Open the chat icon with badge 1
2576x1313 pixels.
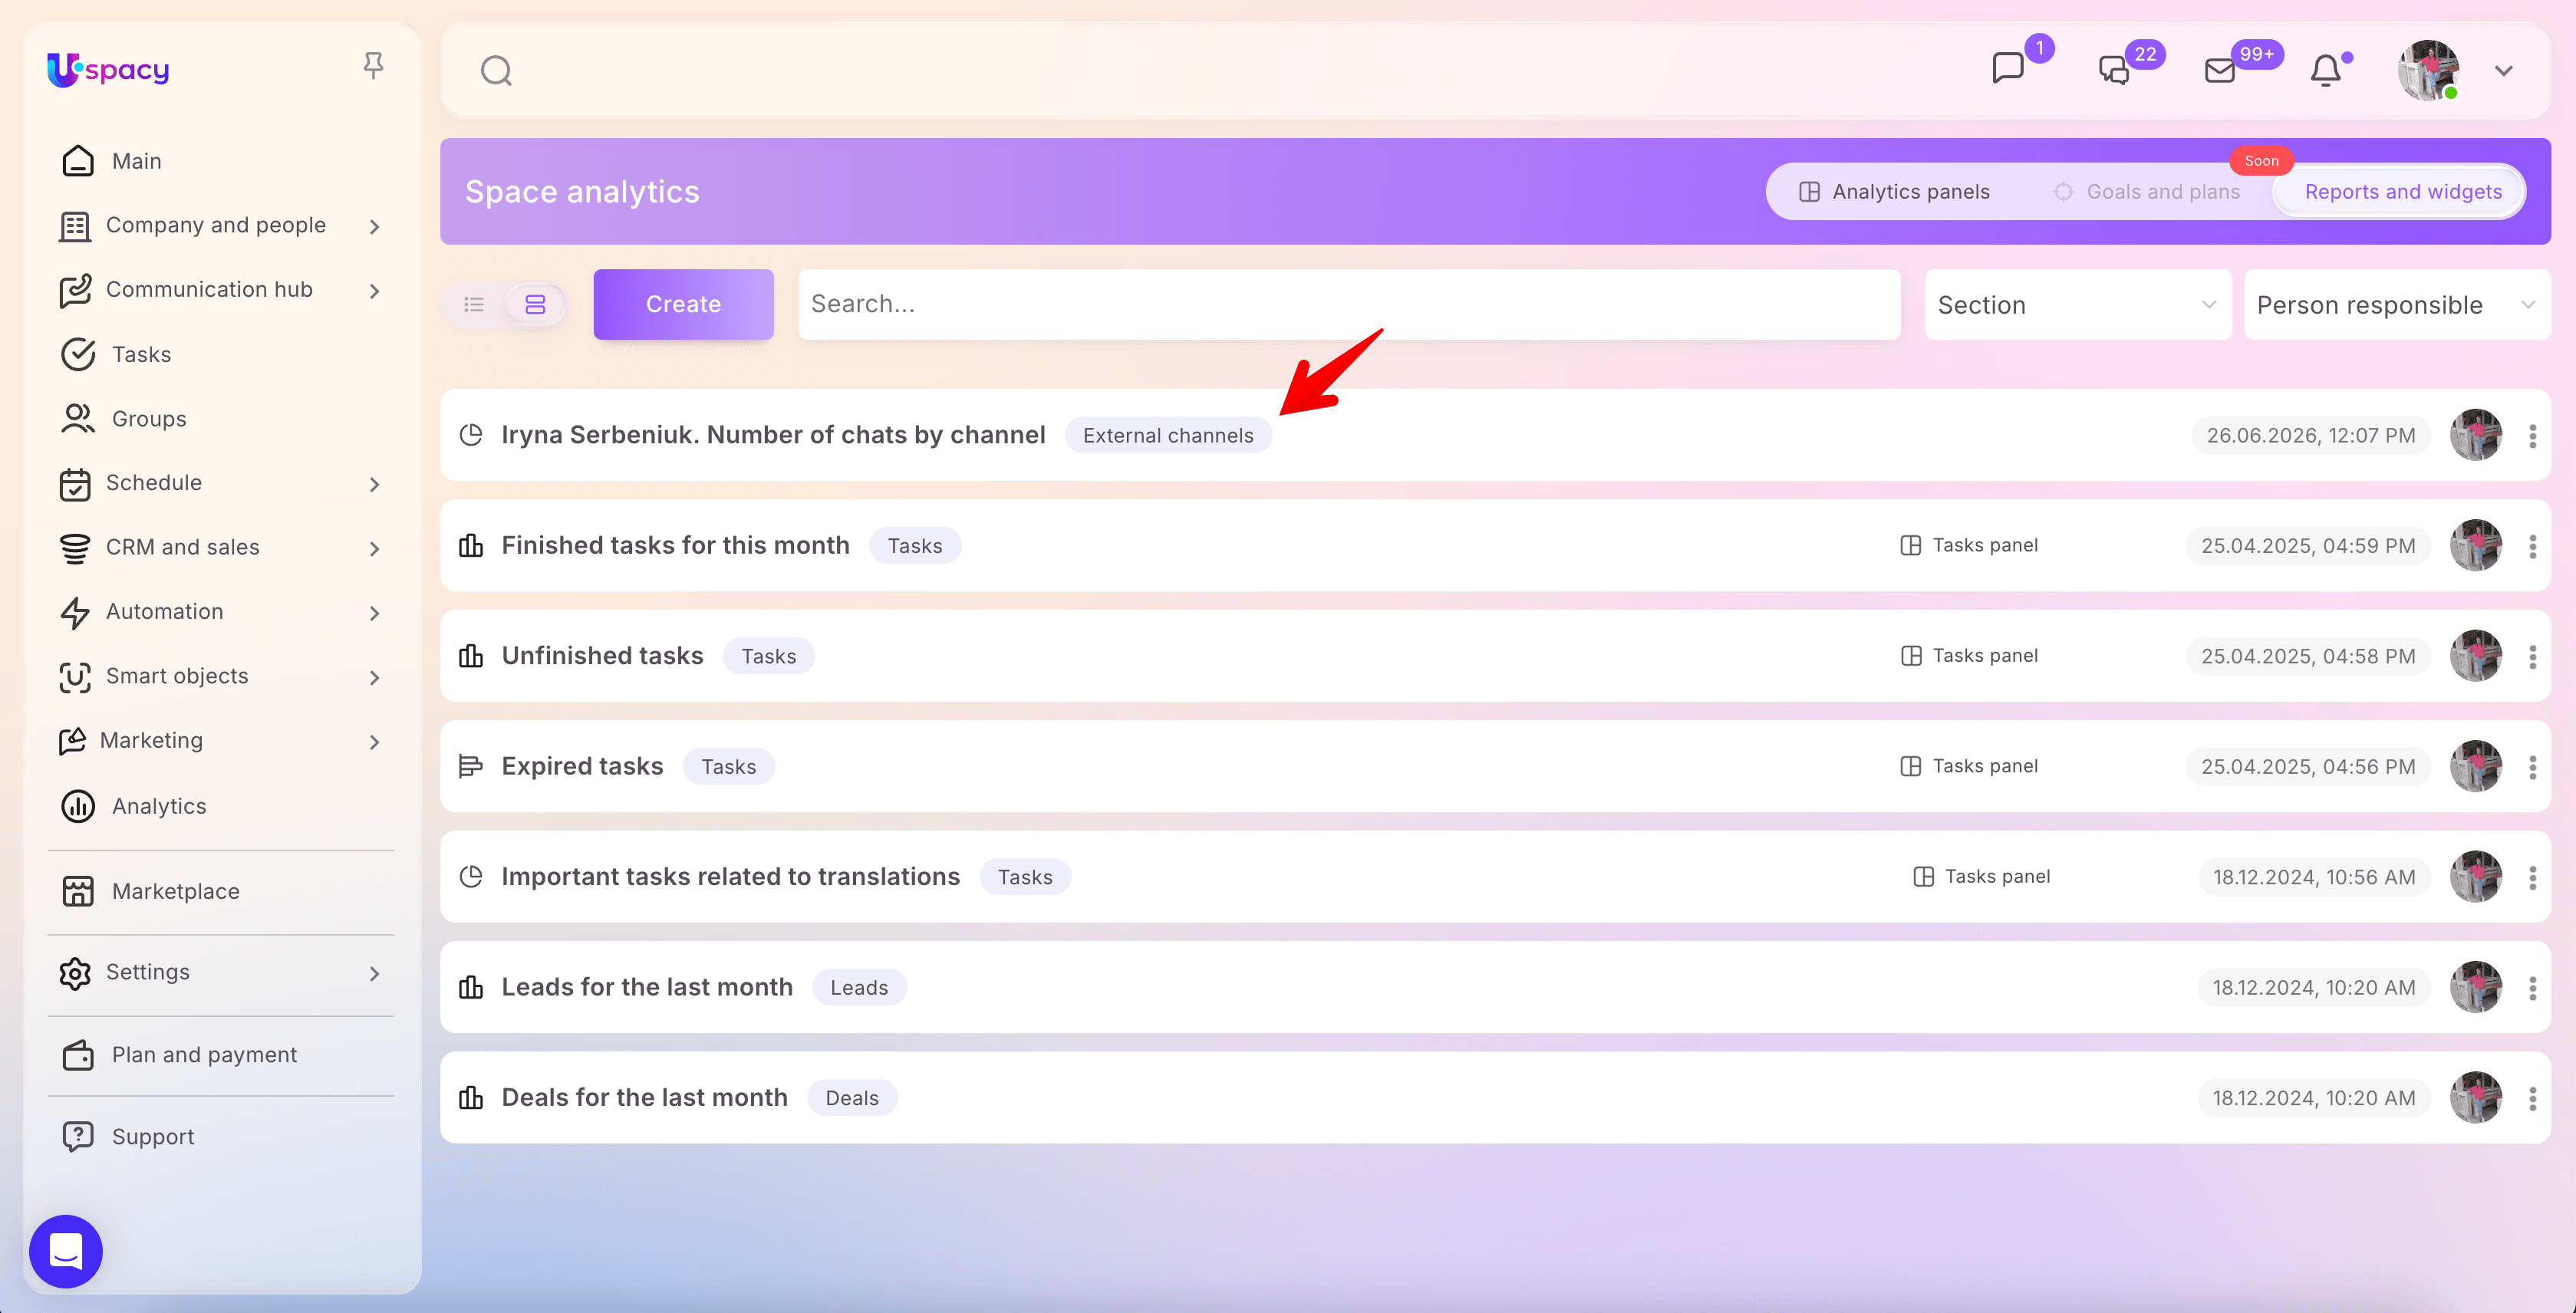[2008, 68]
